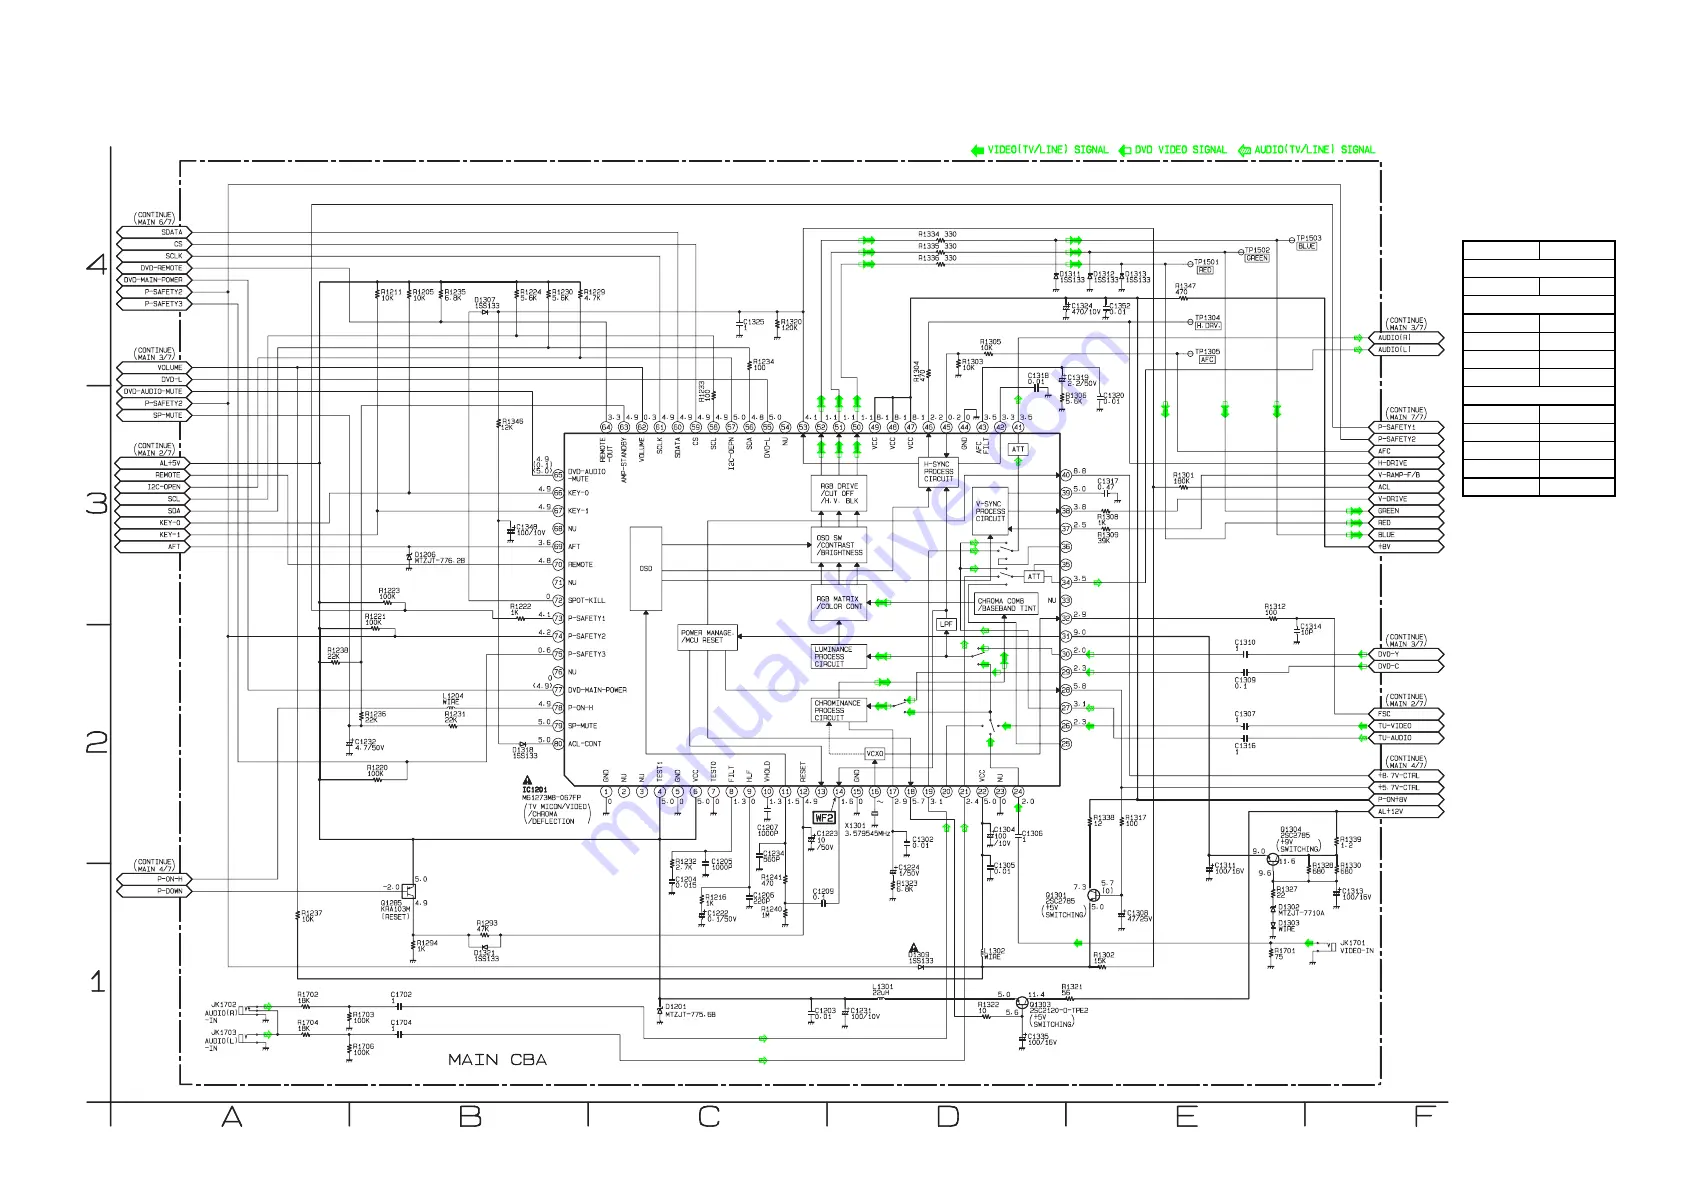Click the JK1702 AUDIO(R)-IN jack label
This screenshot has height=1191, width=1701.
pyautogui.click(x=223, y=1012)
